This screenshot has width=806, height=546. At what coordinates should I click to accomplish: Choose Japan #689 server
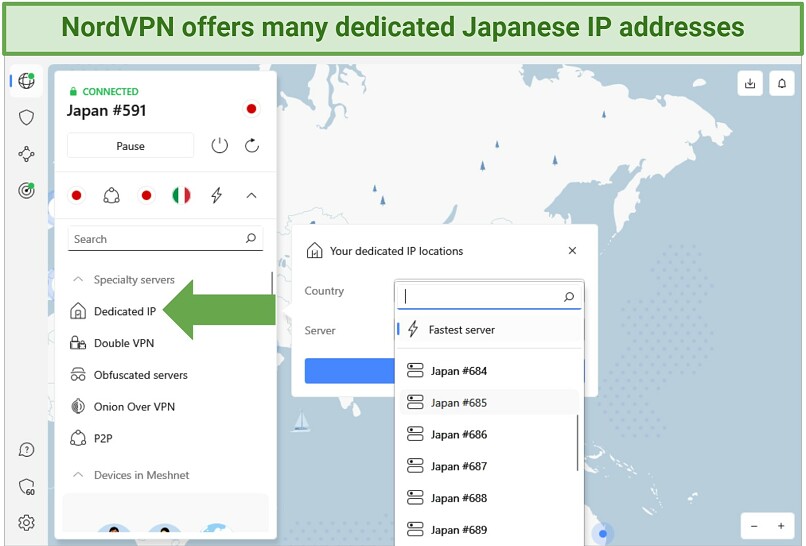[x=489, y=530]
